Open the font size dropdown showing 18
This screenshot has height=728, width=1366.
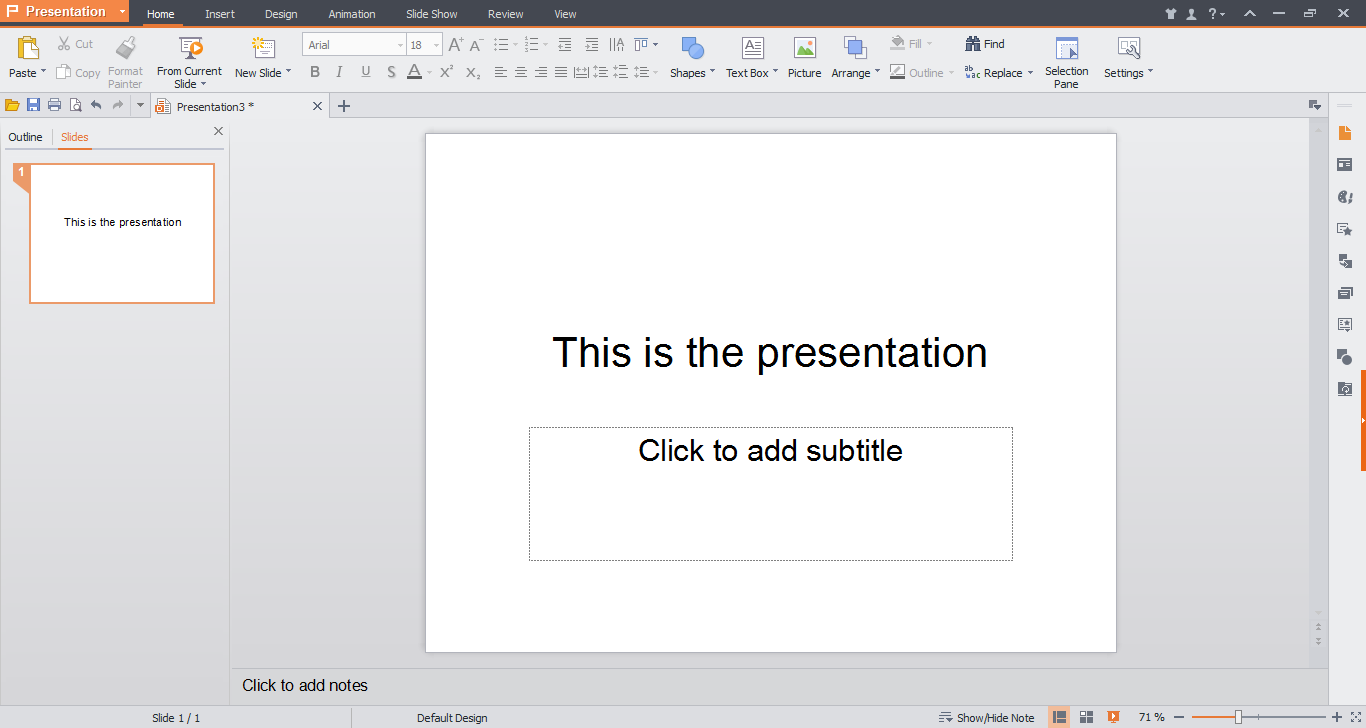[436, 45]
